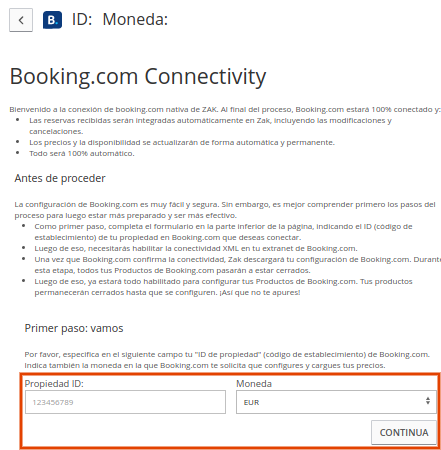441x450 pixels.
Task: Click the bullet about precios y disponibilidad
Action: click(x=182, y=142)
